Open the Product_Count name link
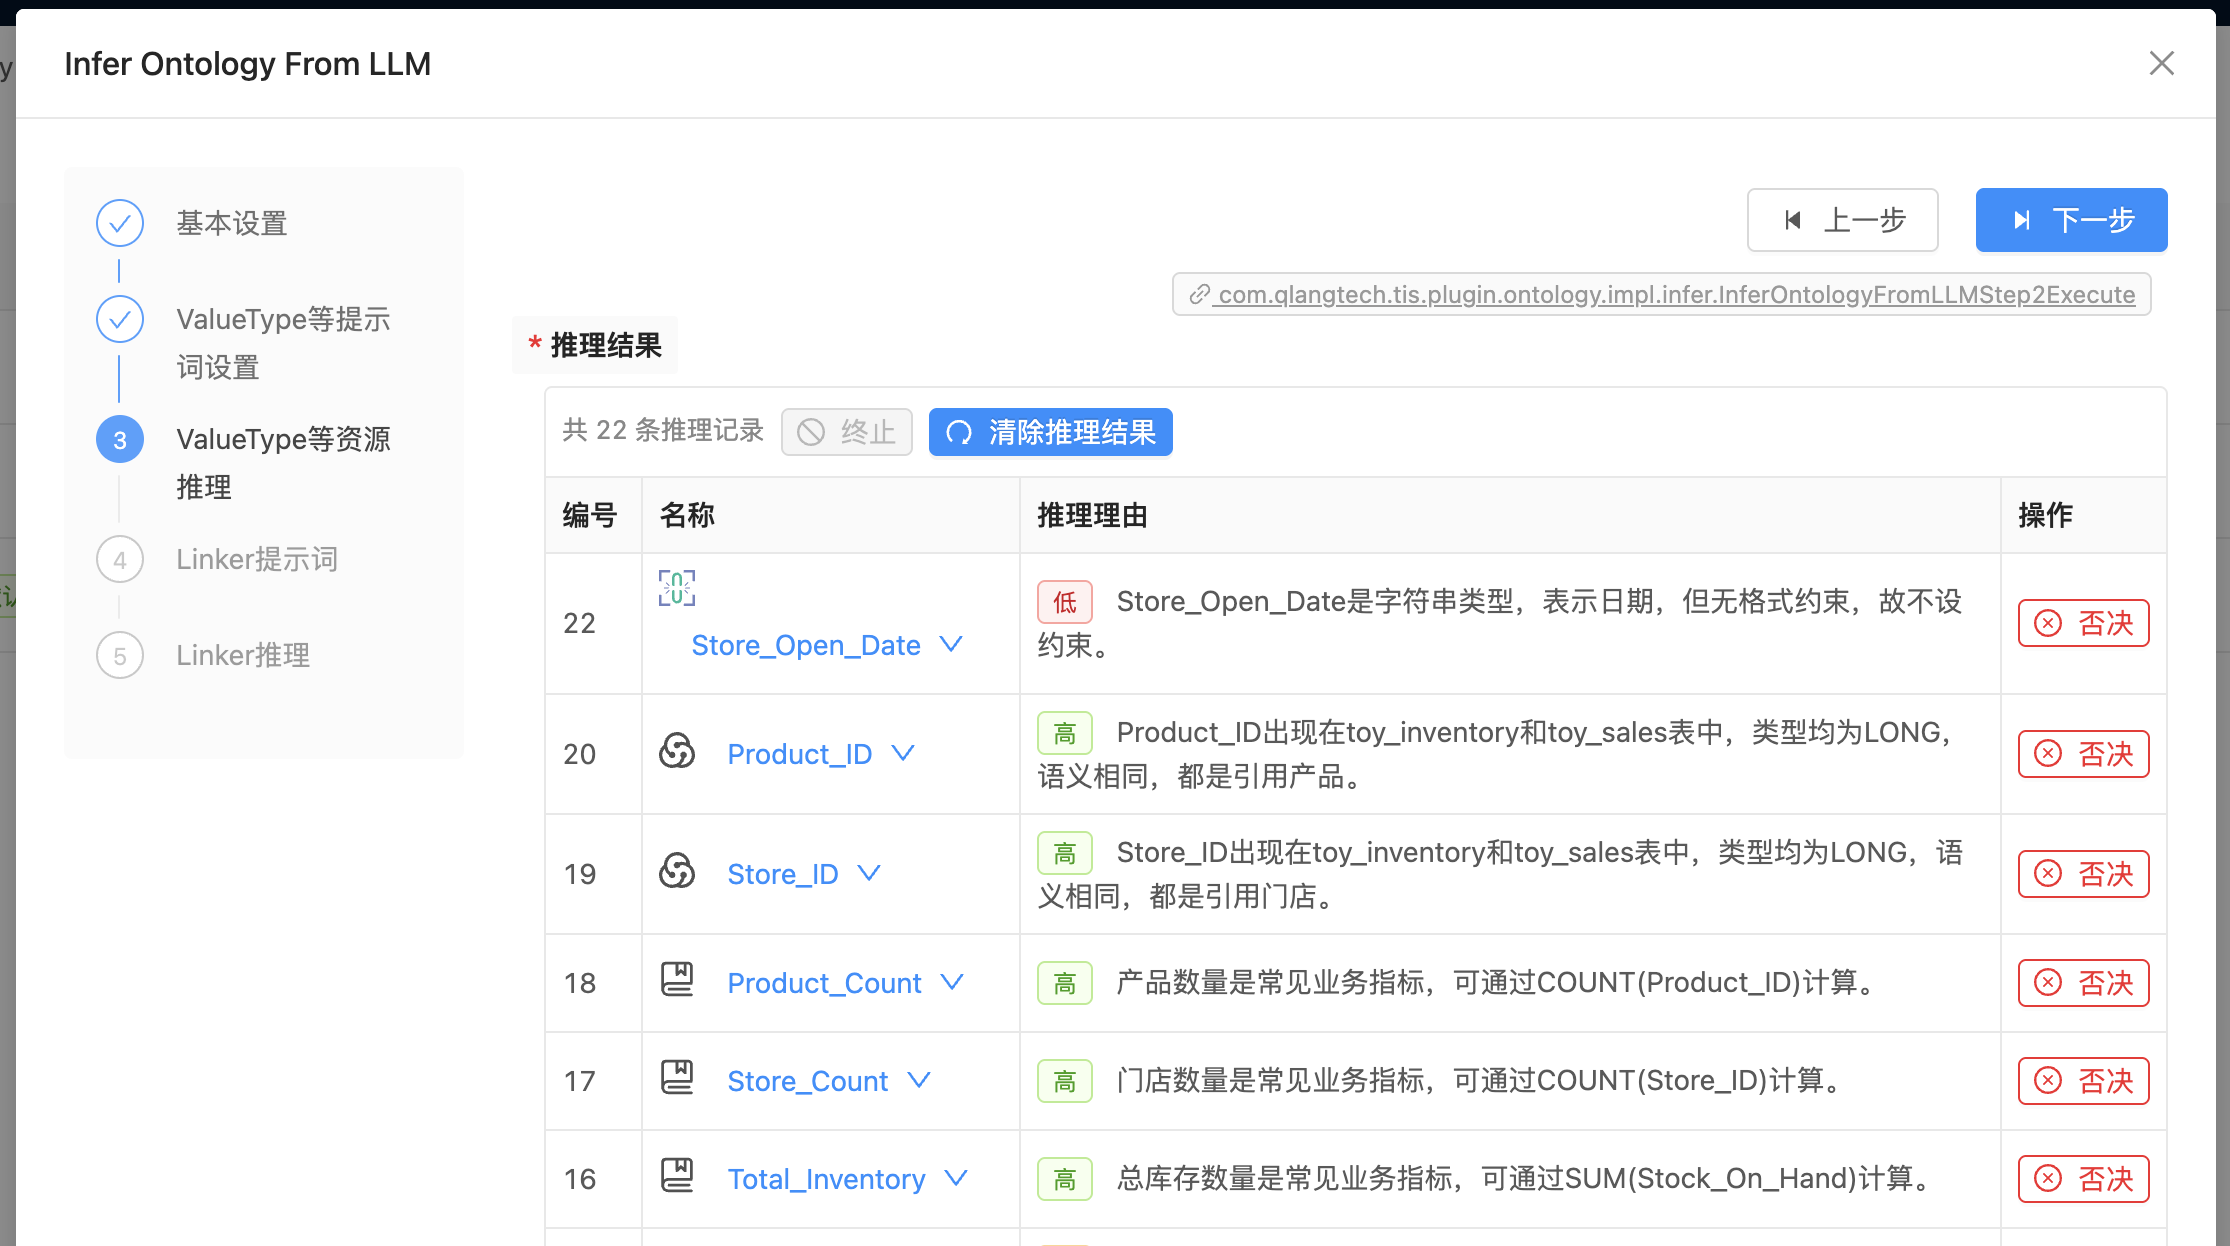The image size is (2230, 1246). (x=825, y=983)
